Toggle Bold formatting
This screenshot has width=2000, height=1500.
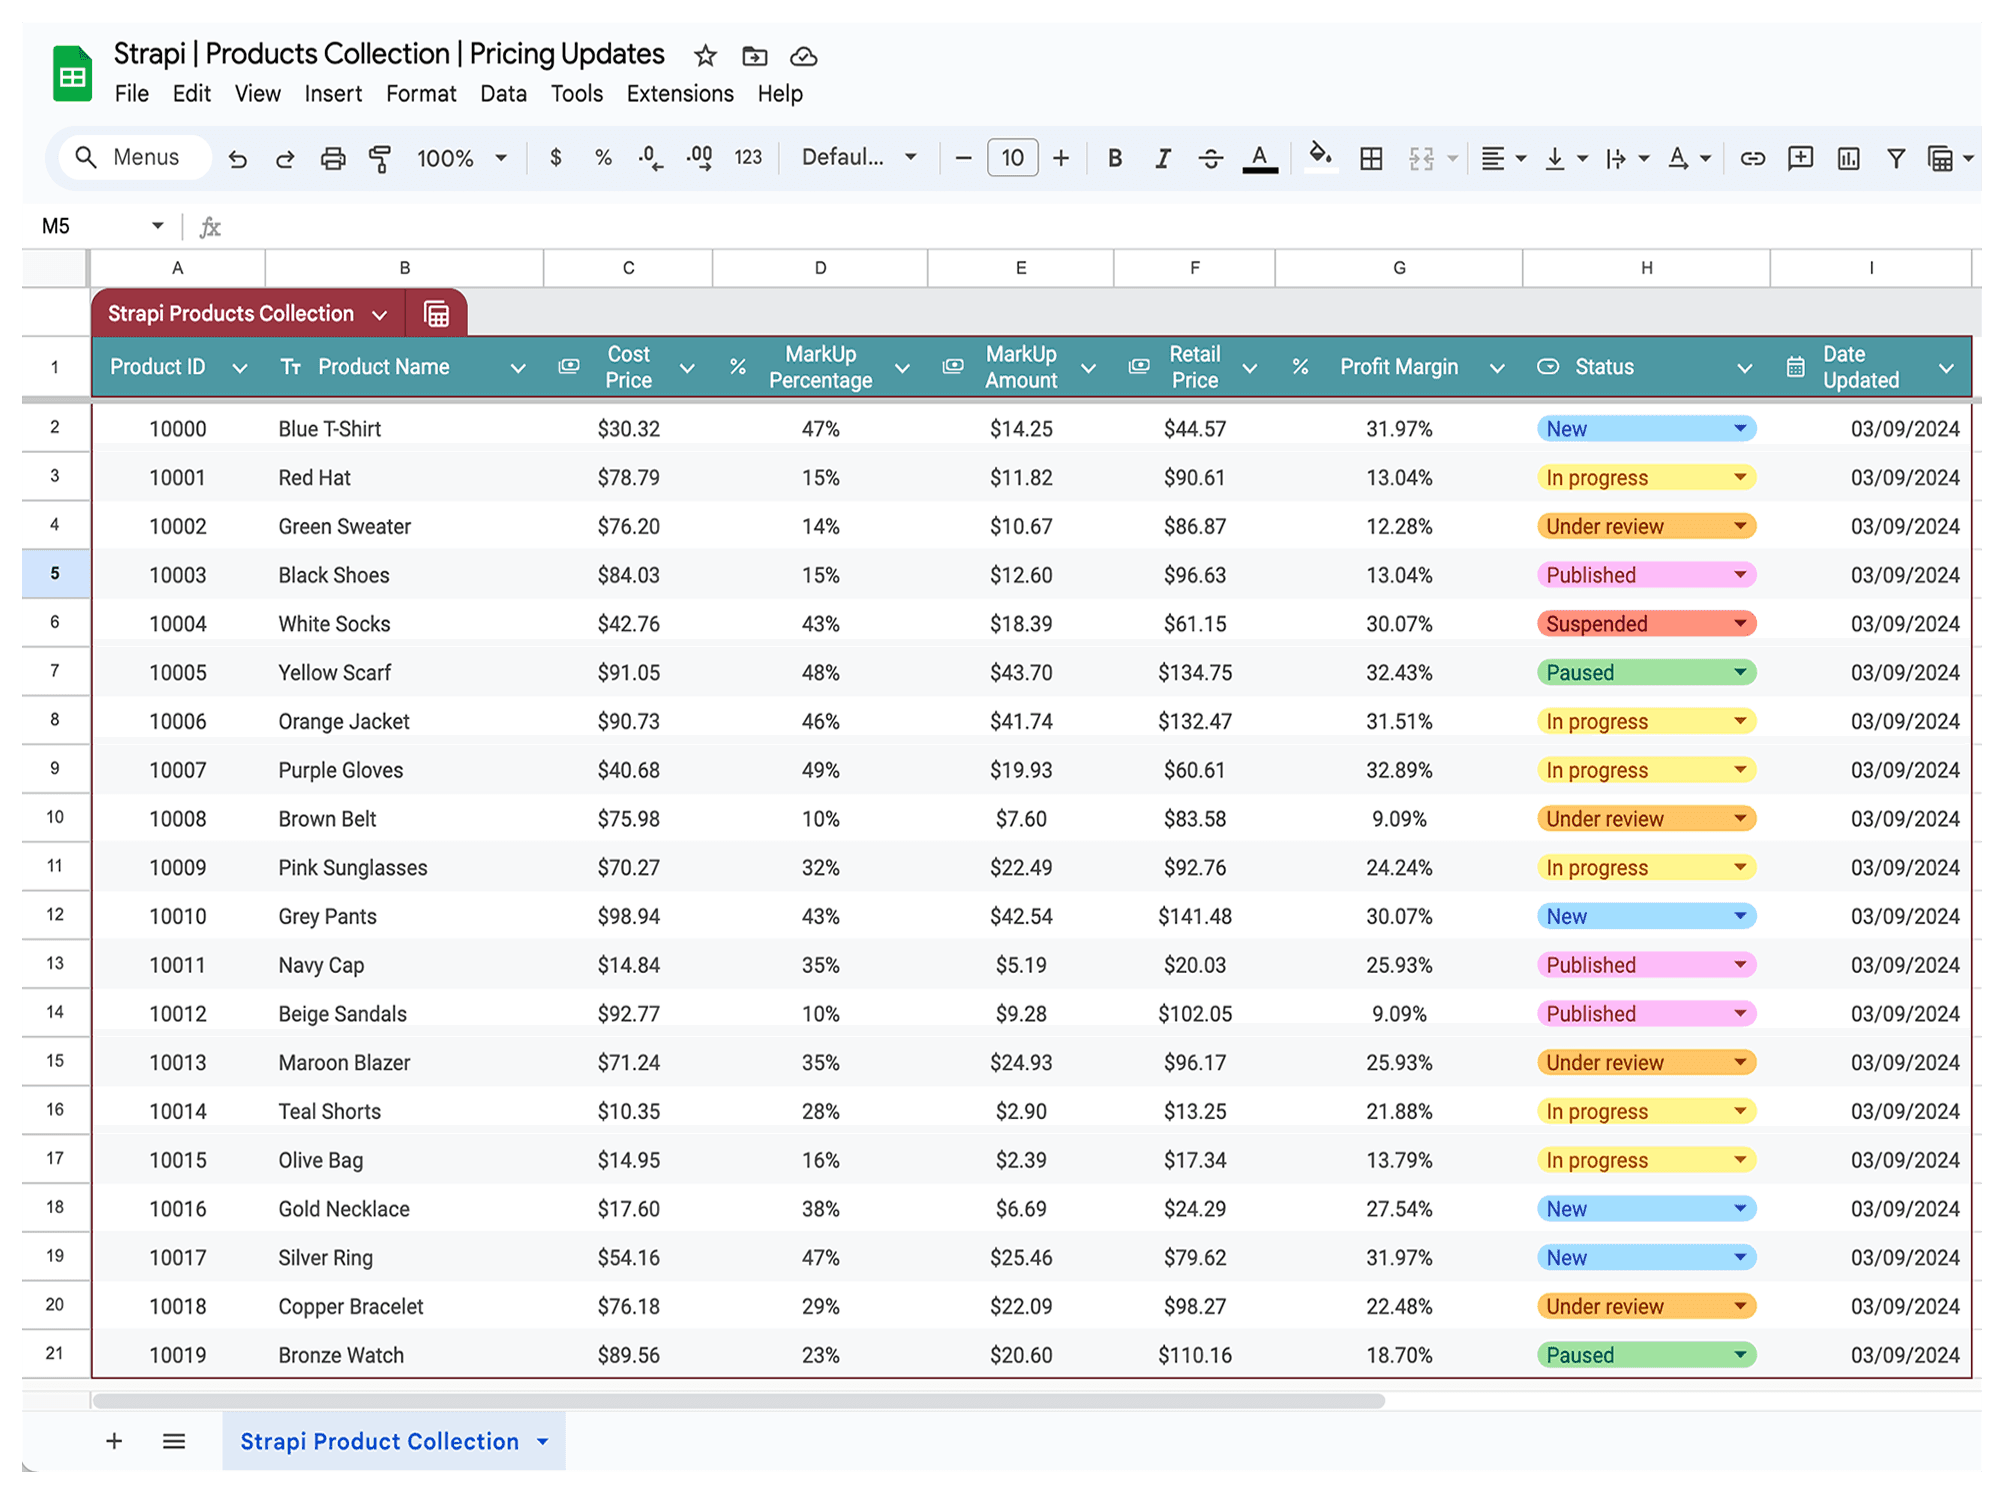1115,158
